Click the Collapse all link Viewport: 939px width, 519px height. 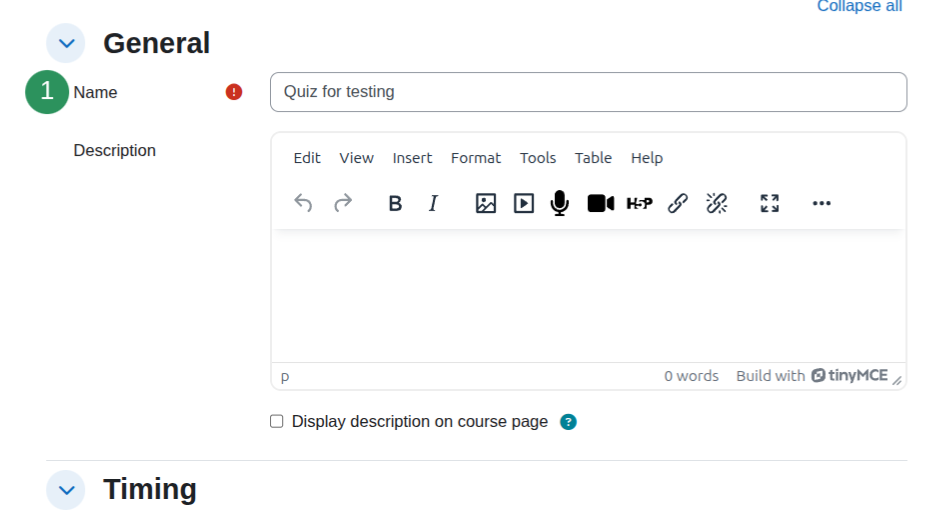tap(859, 7)
